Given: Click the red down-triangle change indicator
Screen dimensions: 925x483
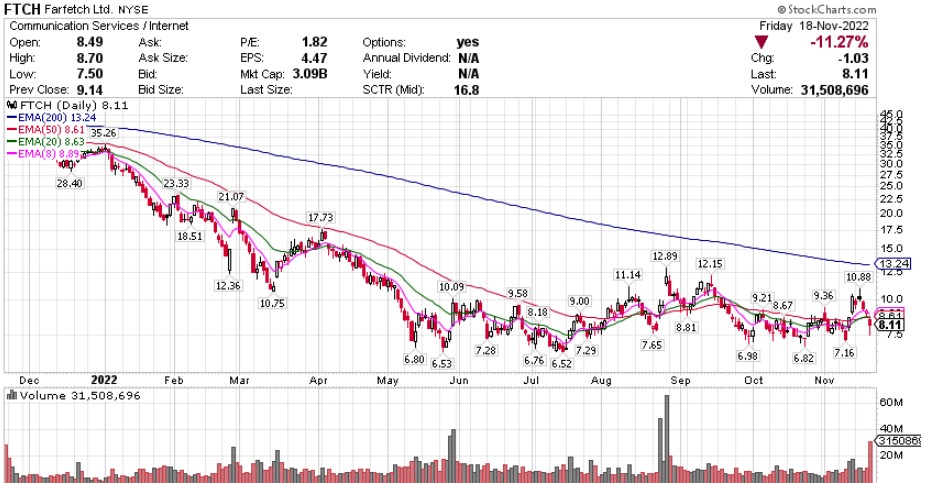Looking at the screenshot, I should (x=761, y=42).
